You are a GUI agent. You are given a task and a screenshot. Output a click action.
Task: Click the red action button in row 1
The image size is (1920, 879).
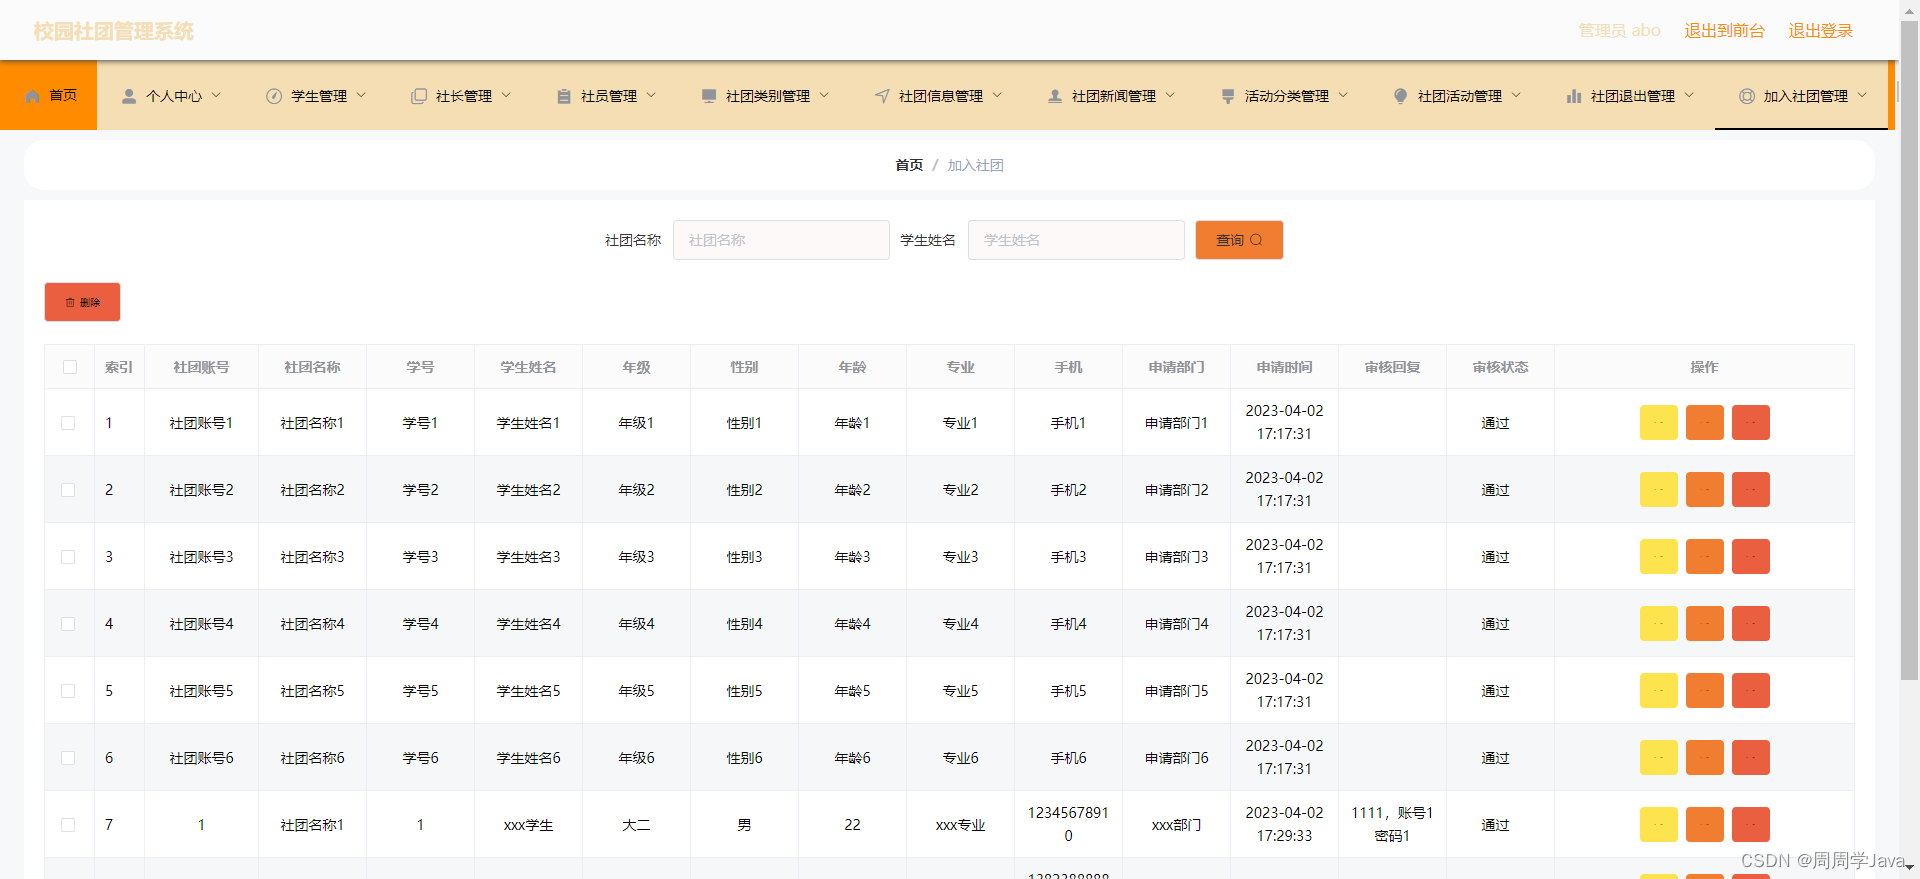[x=1750, y=423]
